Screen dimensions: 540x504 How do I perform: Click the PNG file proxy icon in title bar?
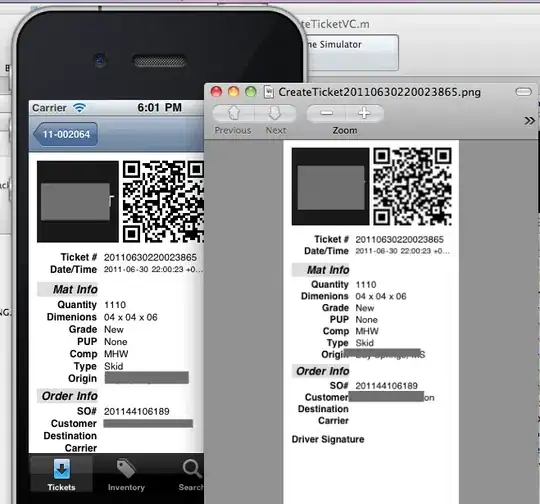click(x=269, y=92)
